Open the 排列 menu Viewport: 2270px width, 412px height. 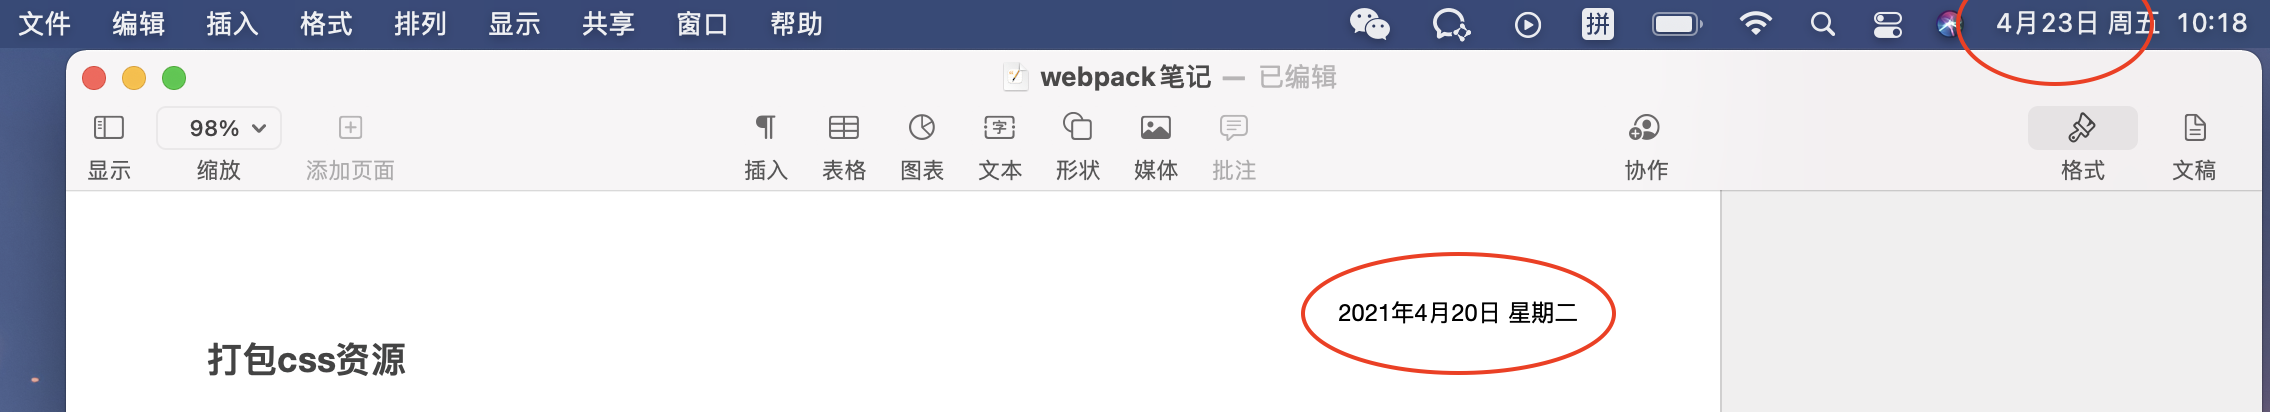click(x=420, y=24)
